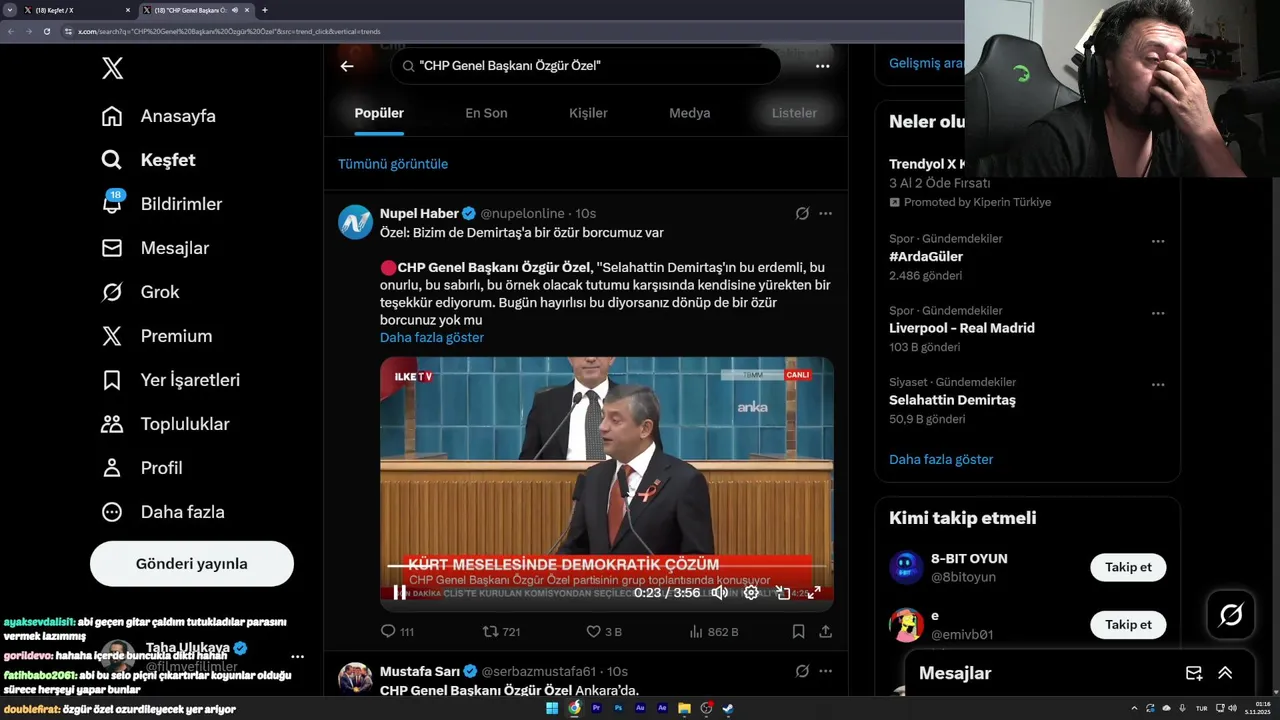Click the browser address bar

(x=510, y=31)
